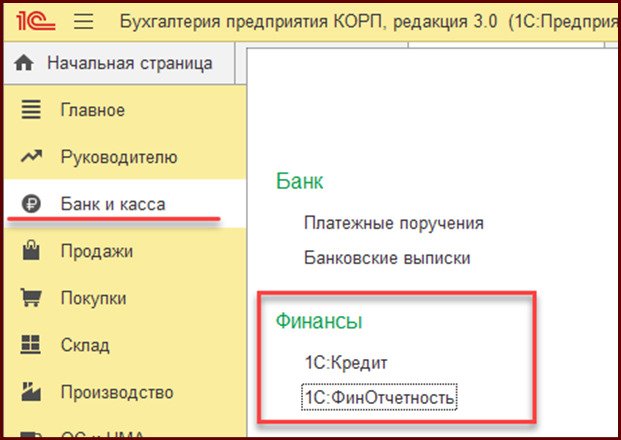Open the 1С:Кредит link

[x=346, y=363]
